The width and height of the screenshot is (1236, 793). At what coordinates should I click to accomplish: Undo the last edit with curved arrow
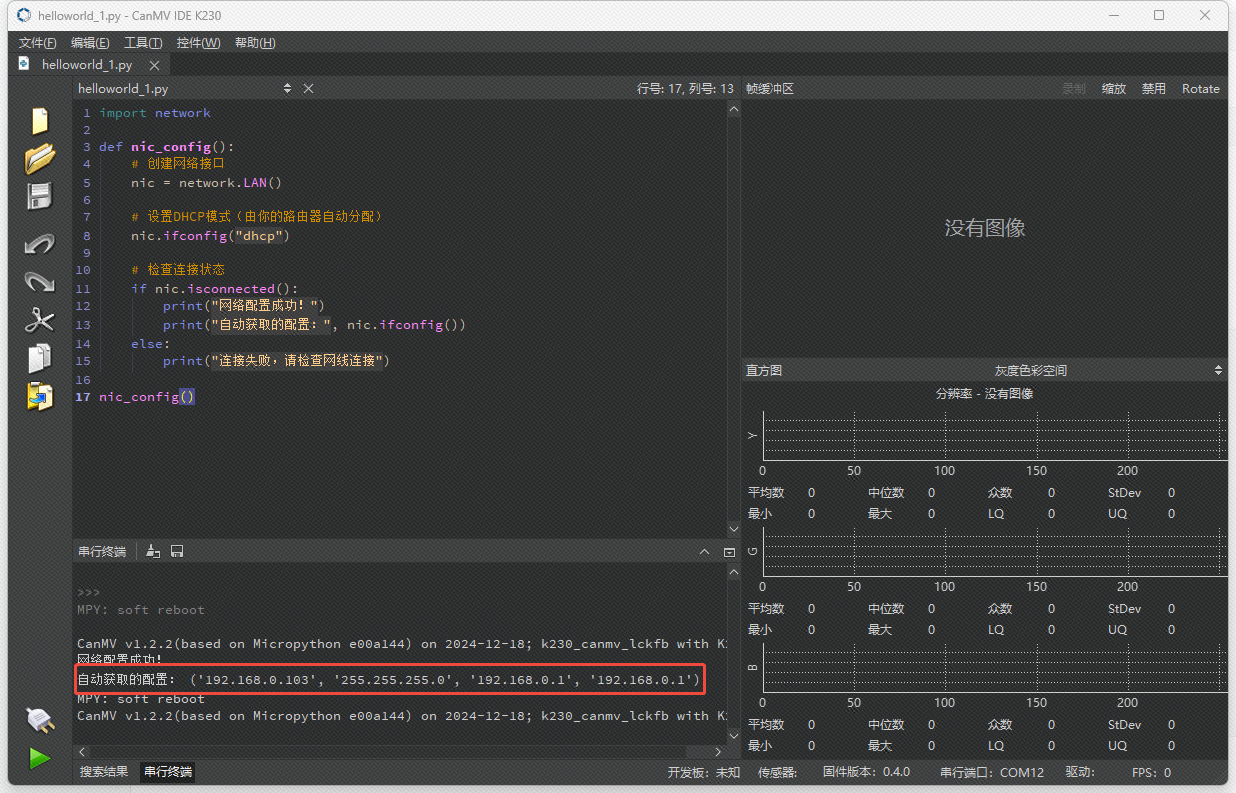(x=40, y=243)
